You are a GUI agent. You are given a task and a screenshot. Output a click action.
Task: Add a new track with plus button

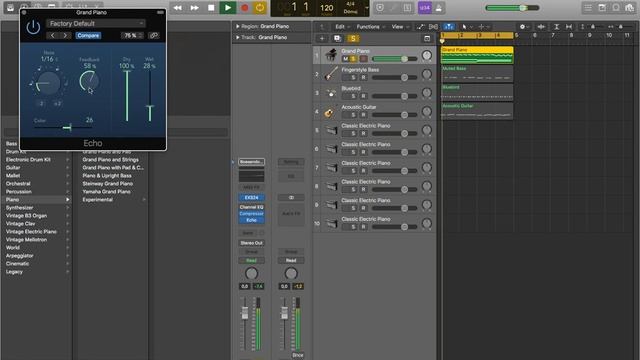coord(322,38)
